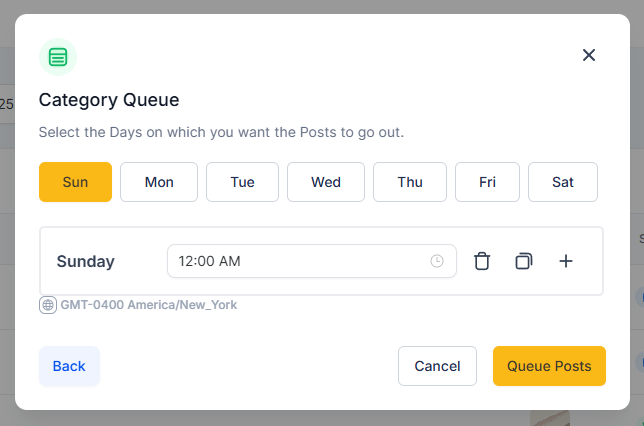Click the Sunday row label
Viewport: 644px width, 426px height.
click(86, 262)
